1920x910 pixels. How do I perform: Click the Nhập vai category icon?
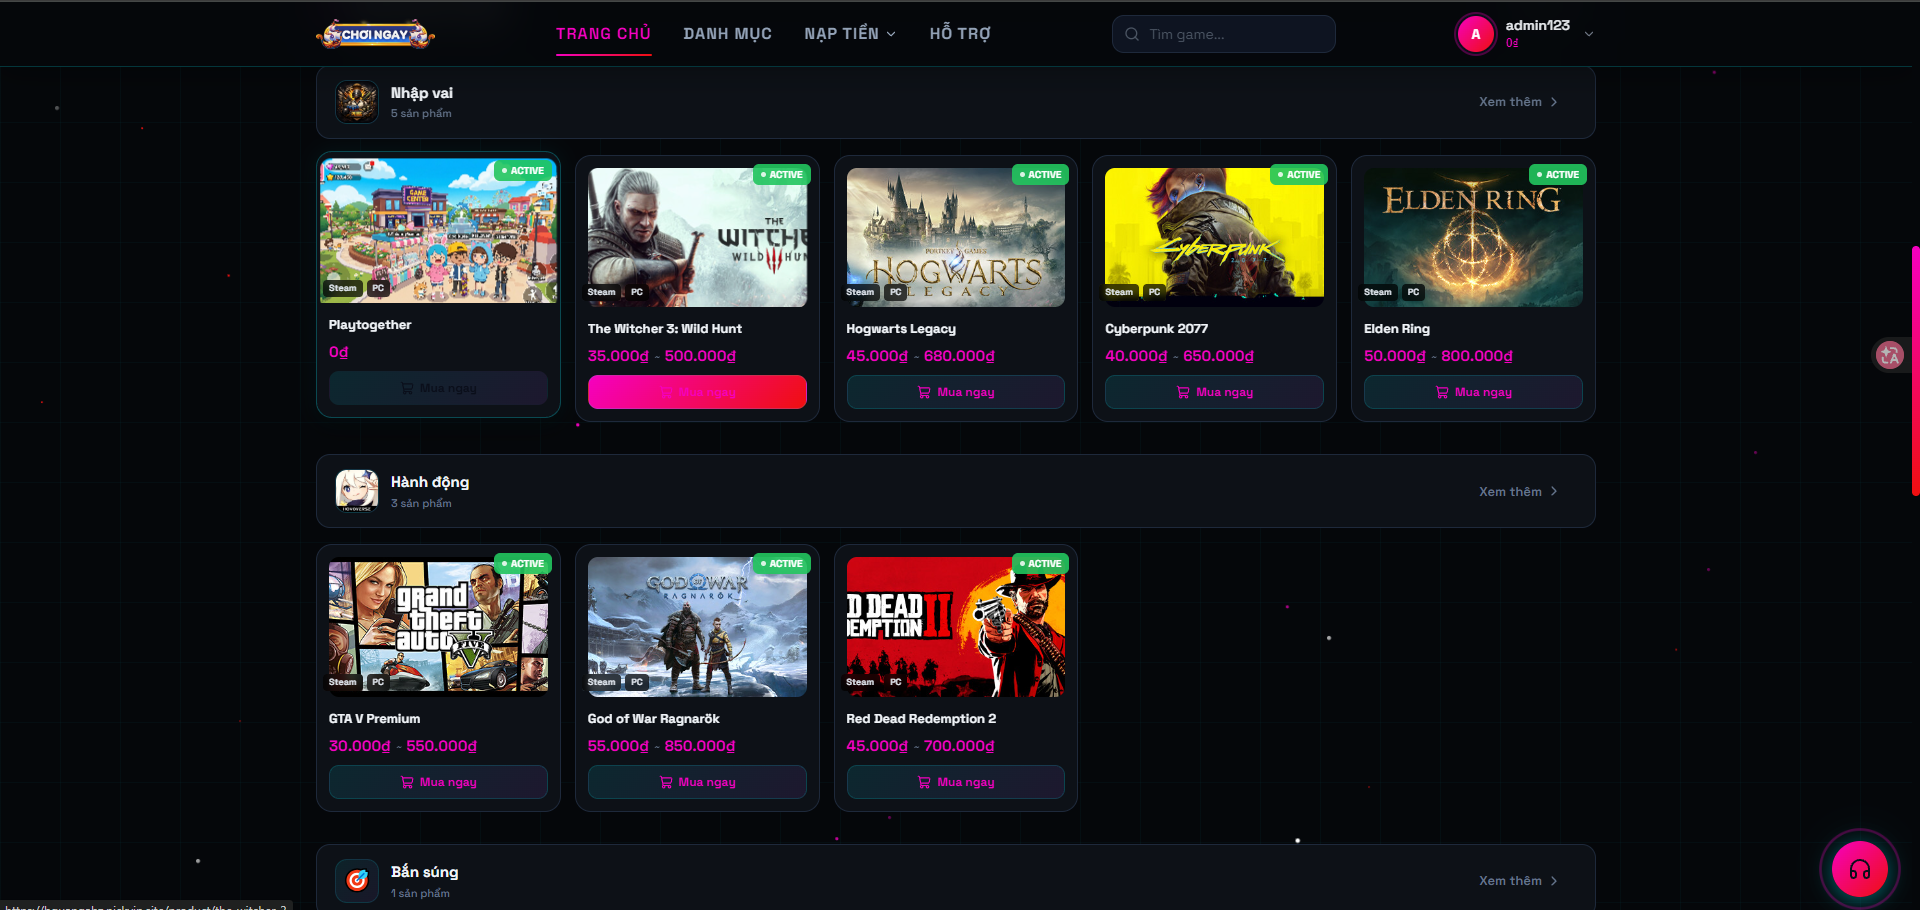[x=357, y=102]
